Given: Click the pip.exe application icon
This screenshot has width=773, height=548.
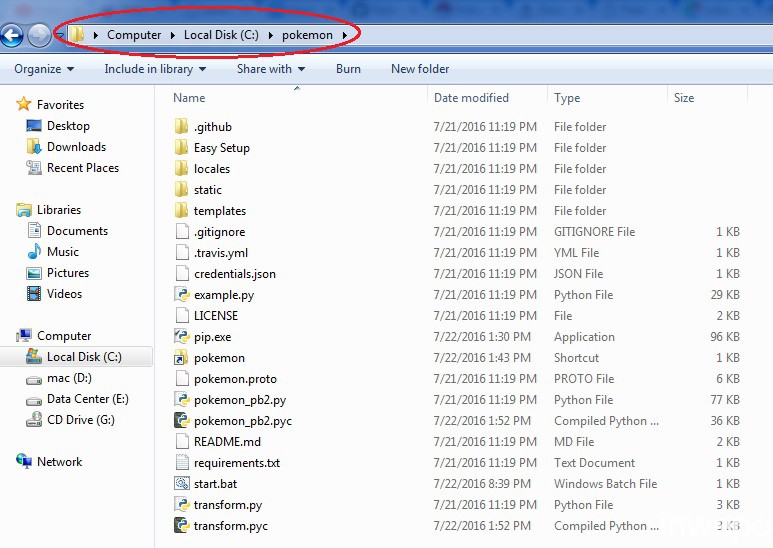Looking at the screenshot, I should tap(182, 337).
